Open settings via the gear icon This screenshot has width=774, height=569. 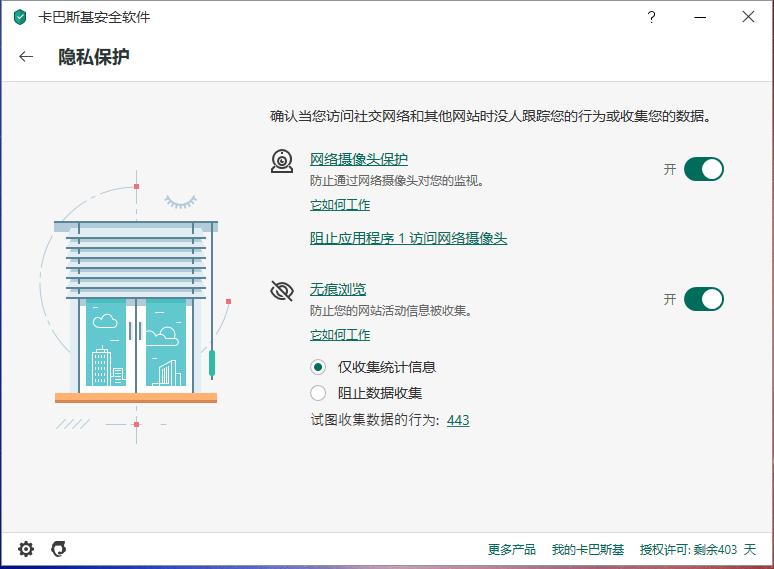(x=26, y=549)
